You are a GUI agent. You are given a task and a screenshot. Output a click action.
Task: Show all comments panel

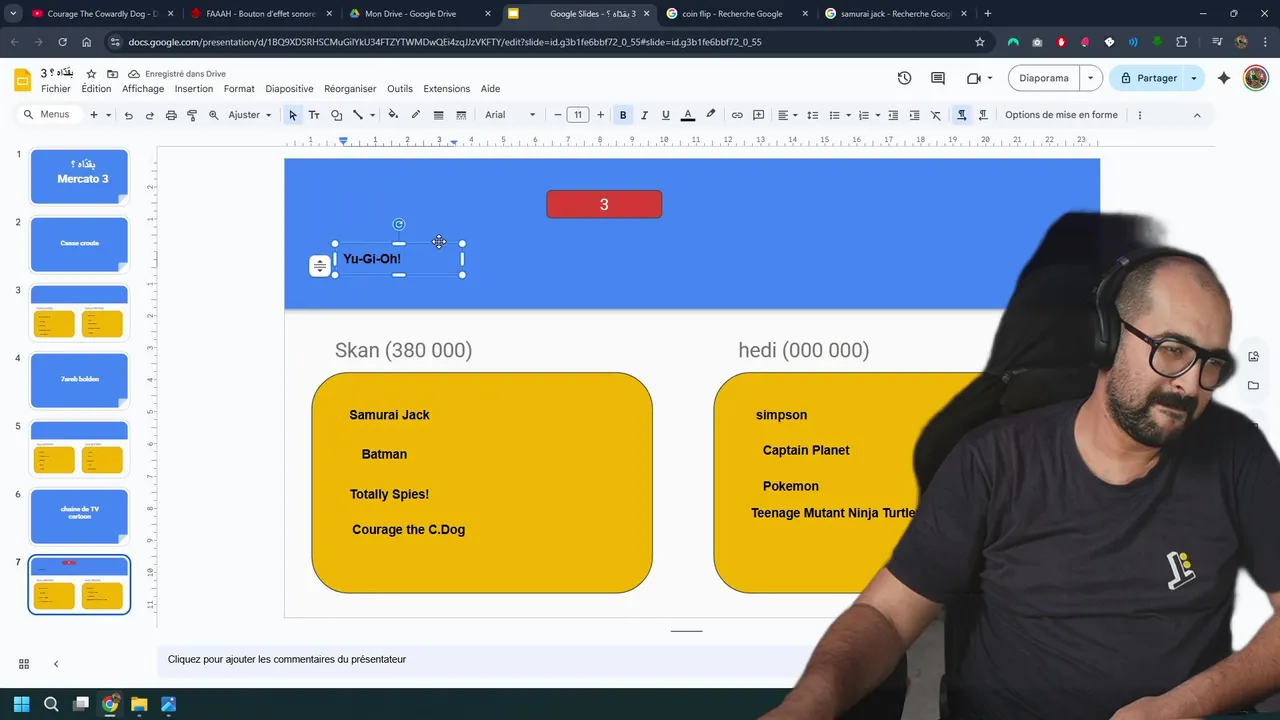[938, 78]
